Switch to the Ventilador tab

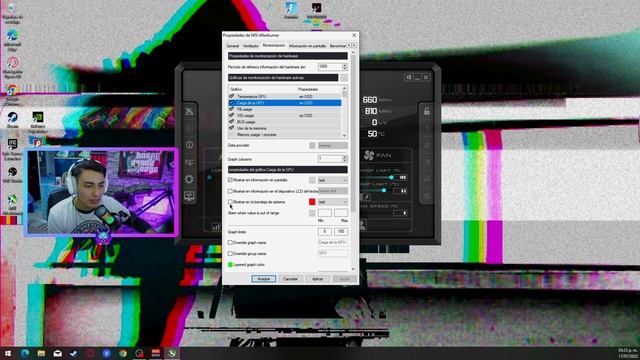tap(251, 46)
